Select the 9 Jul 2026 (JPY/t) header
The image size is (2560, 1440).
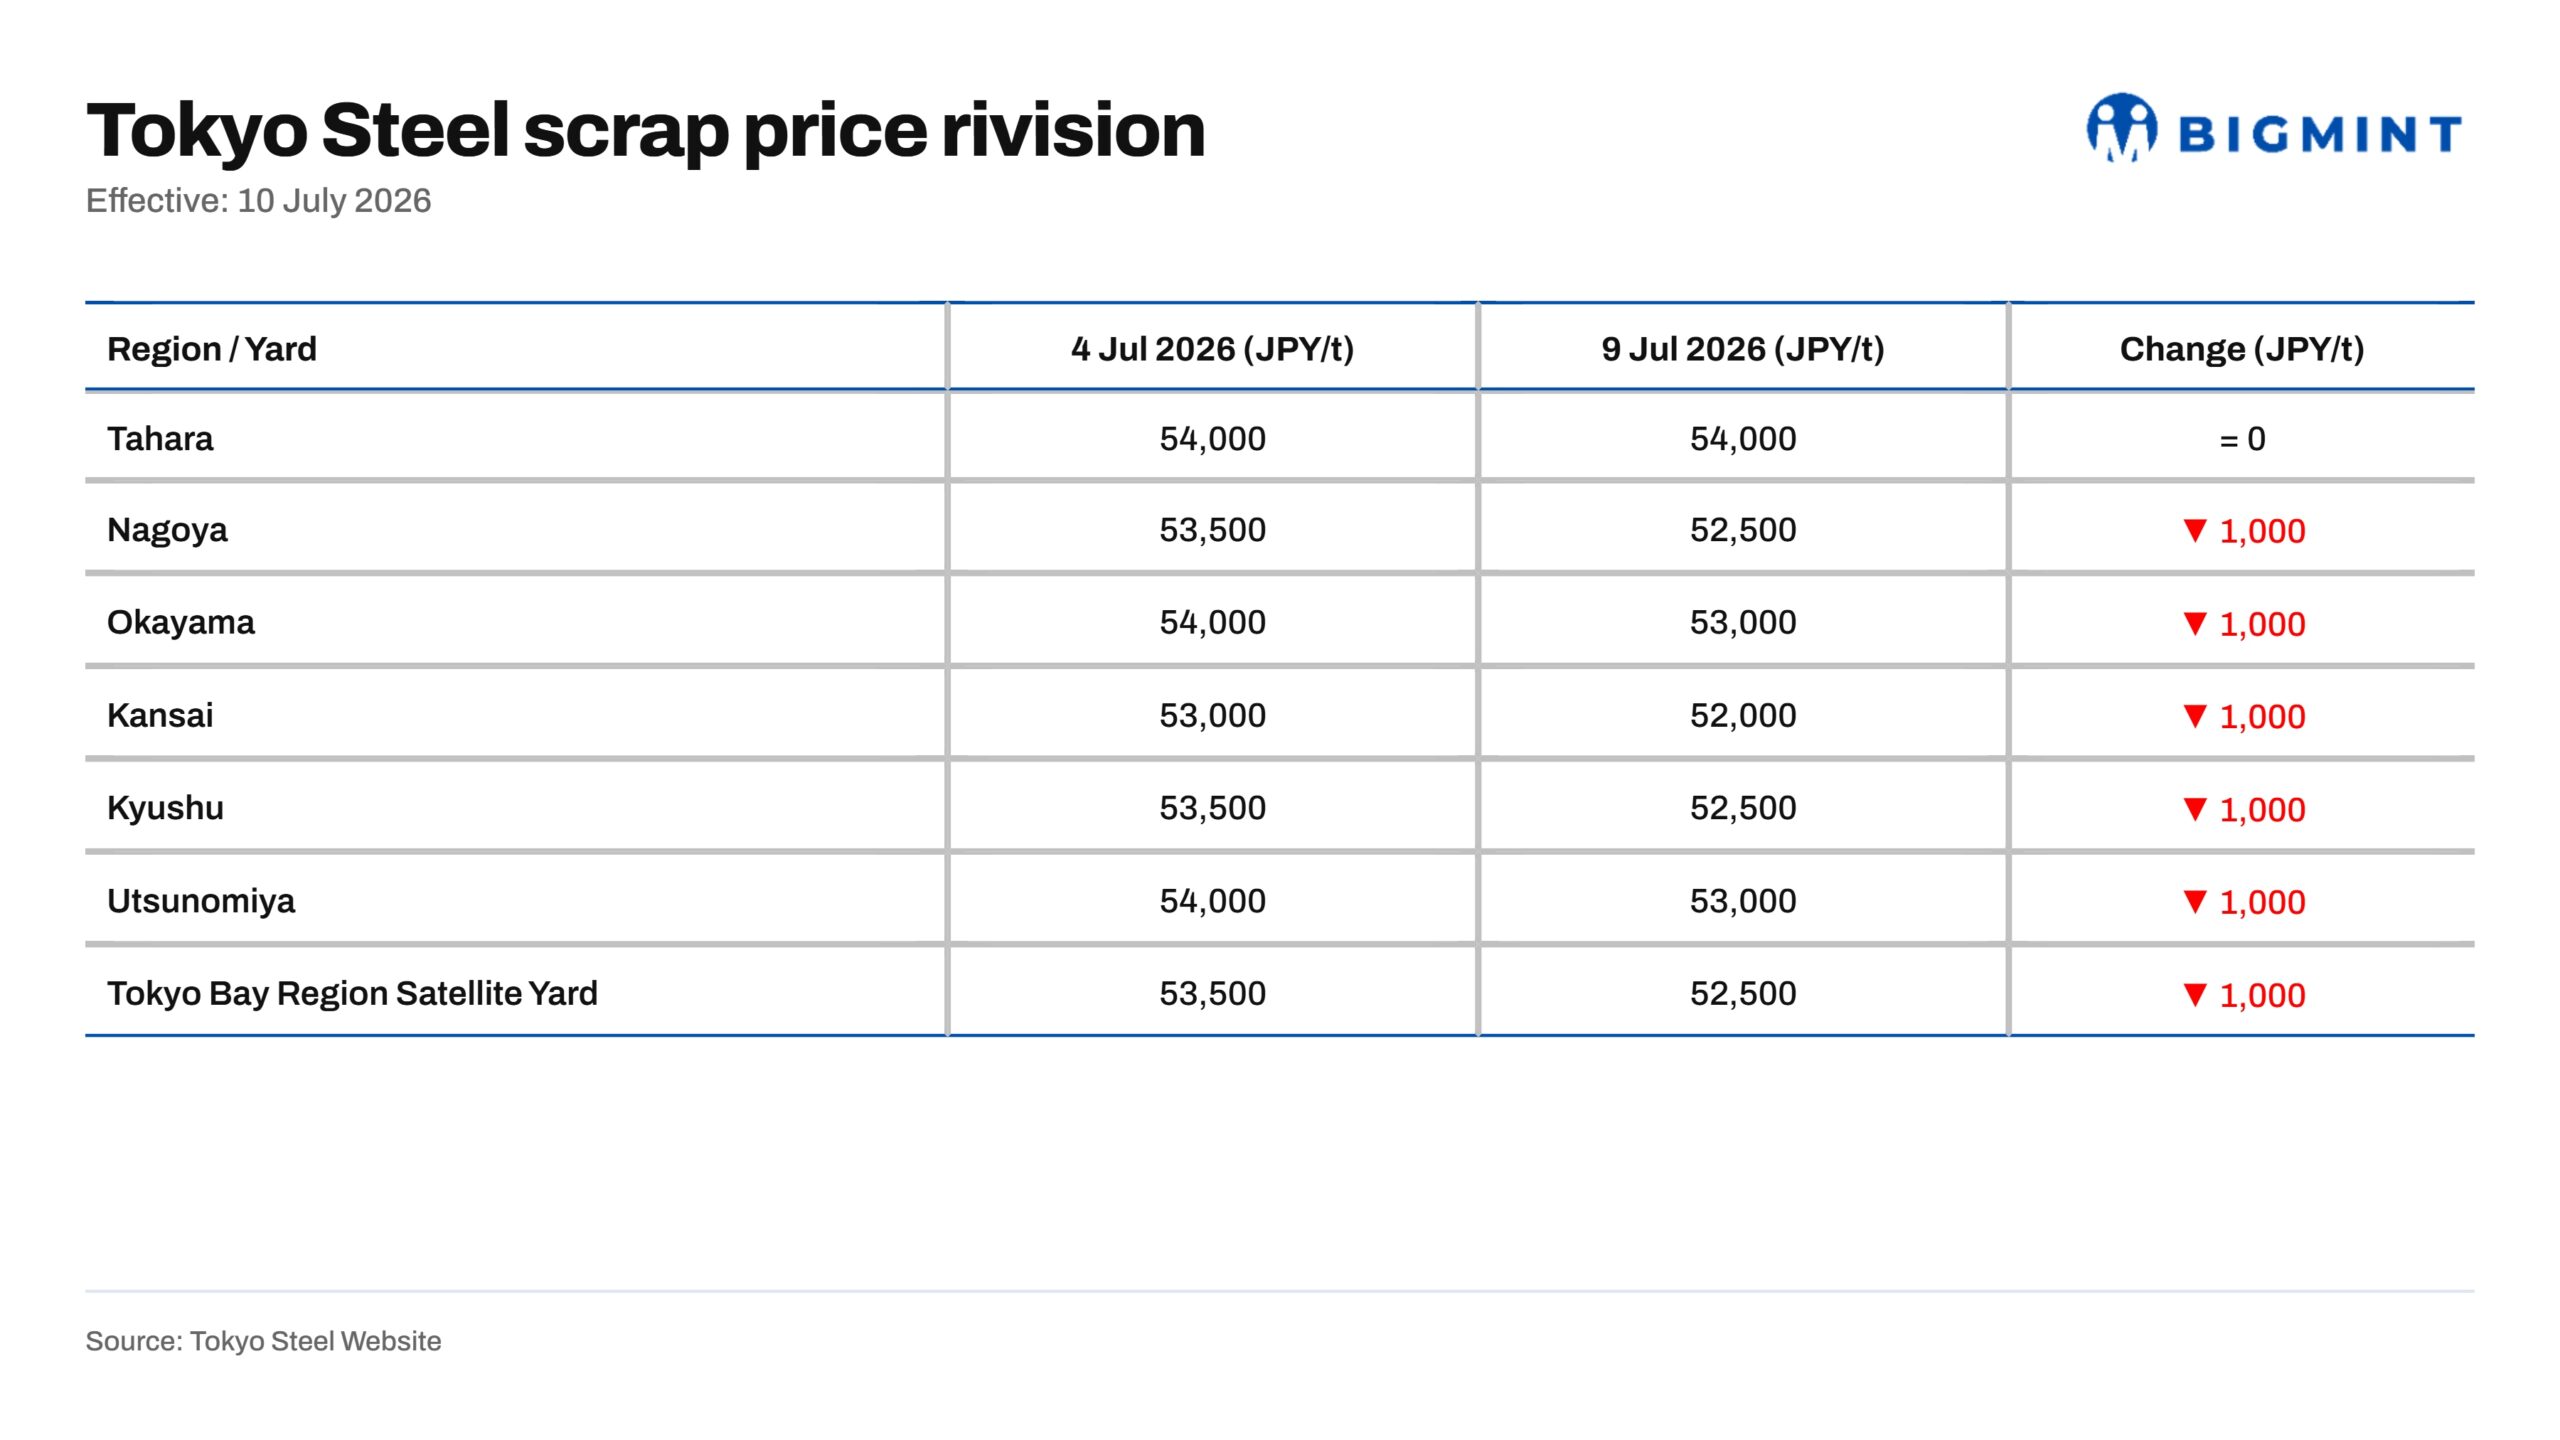coord(1743,349)
